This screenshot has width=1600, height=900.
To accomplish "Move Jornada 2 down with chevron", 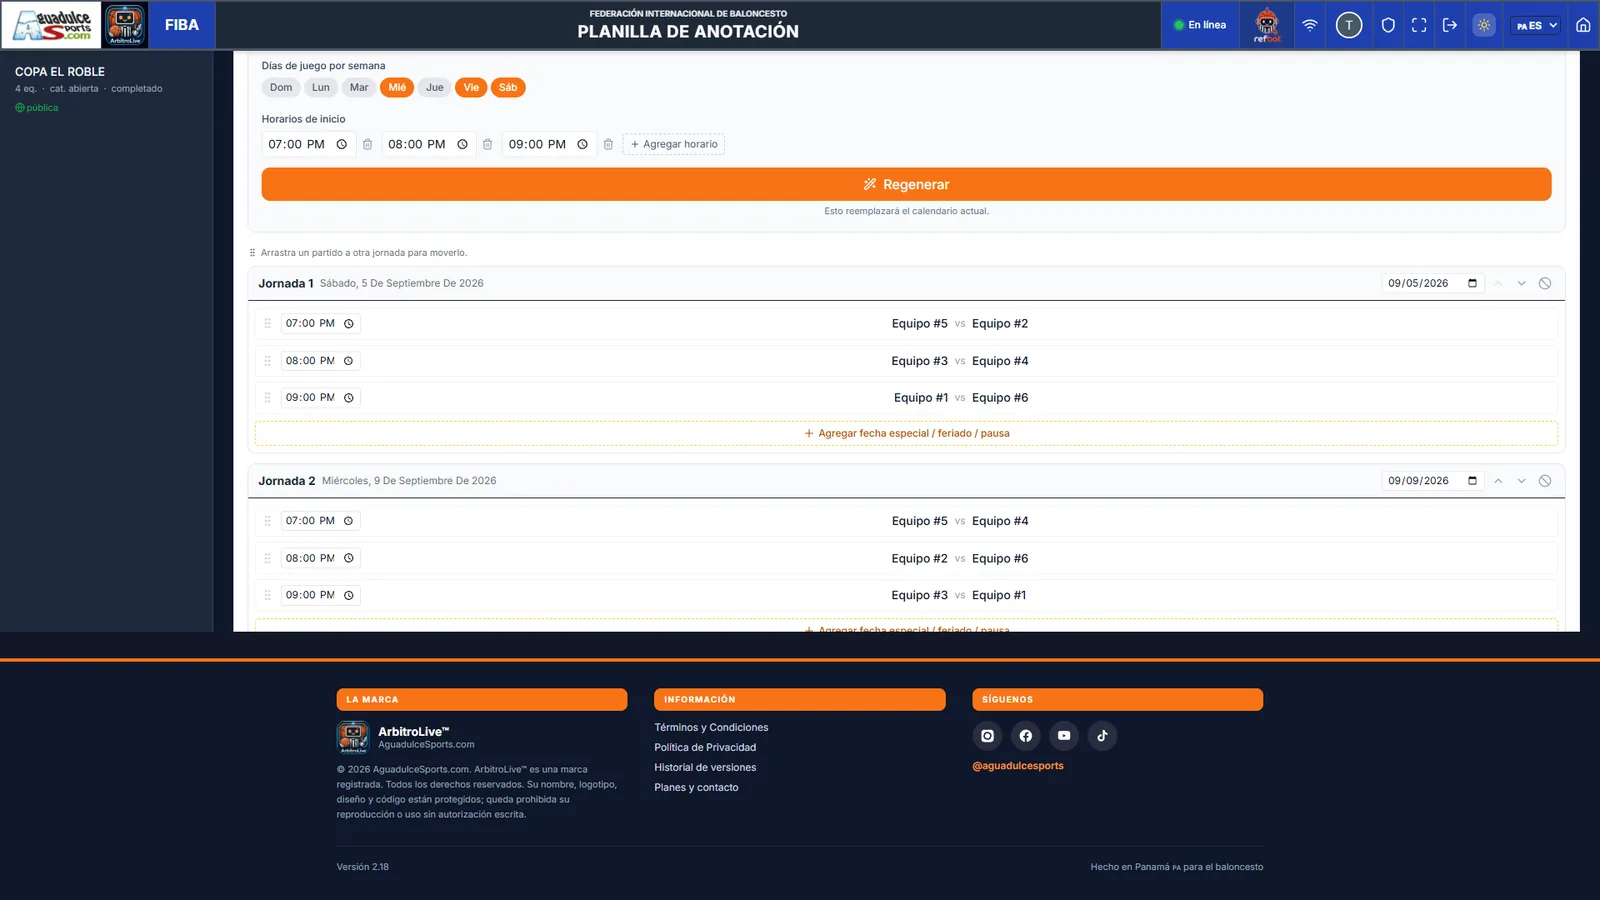I will pyautogui.click(x=1522, y=481).
